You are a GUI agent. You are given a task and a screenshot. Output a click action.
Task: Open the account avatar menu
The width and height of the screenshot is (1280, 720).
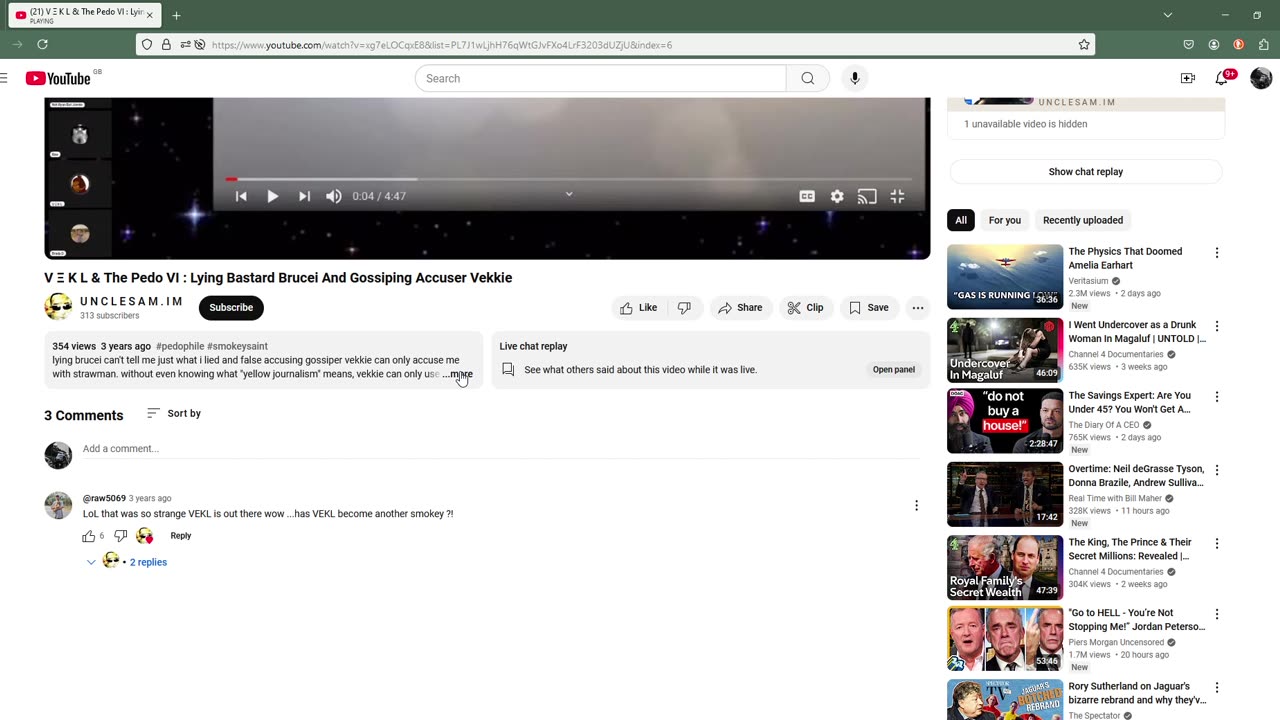click(1261, 78)
